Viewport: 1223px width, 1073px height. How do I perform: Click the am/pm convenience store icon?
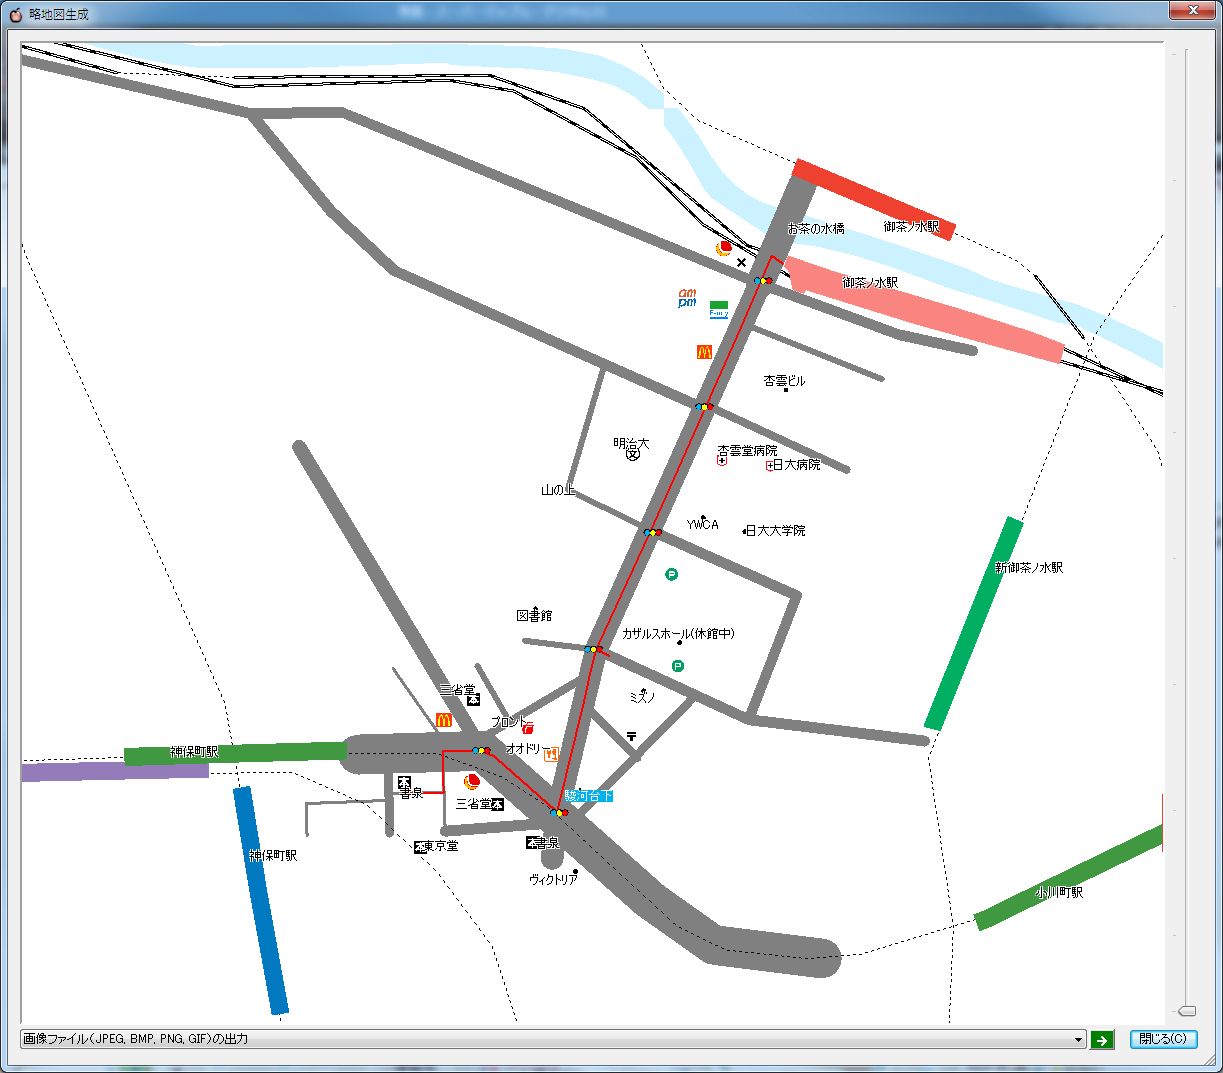687,299
